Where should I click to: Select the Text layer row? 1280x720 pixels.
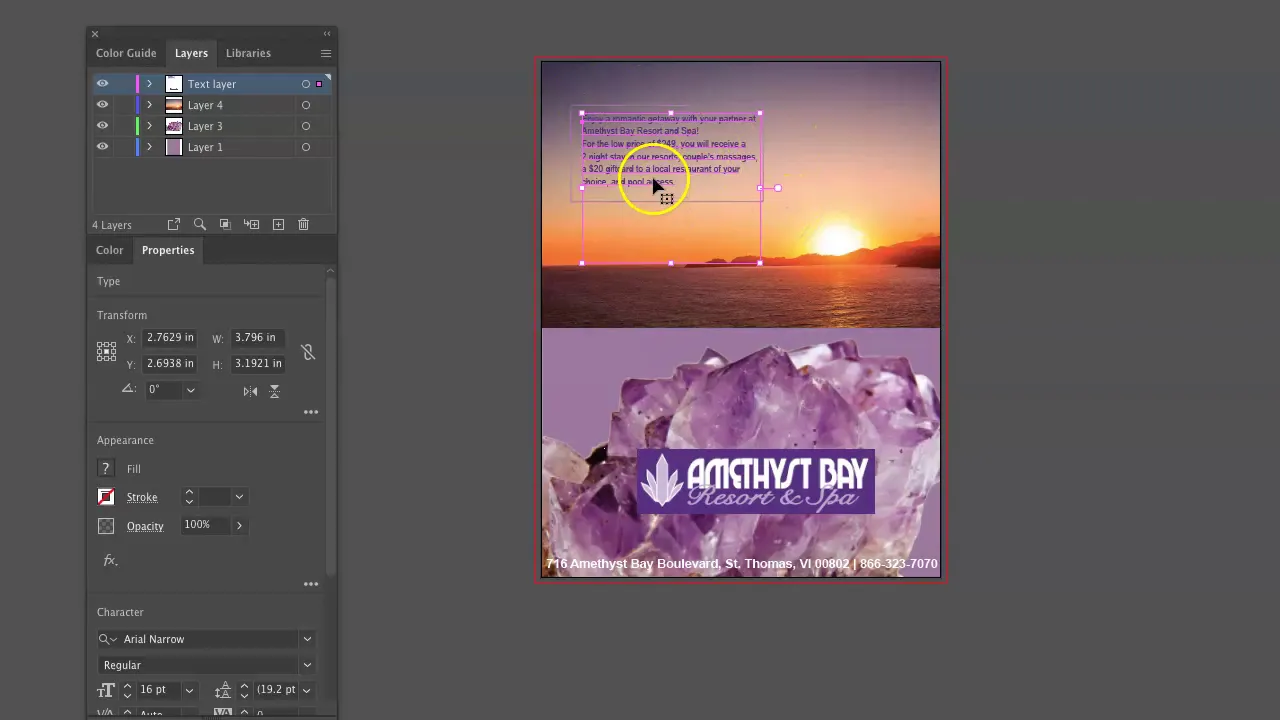212,84
